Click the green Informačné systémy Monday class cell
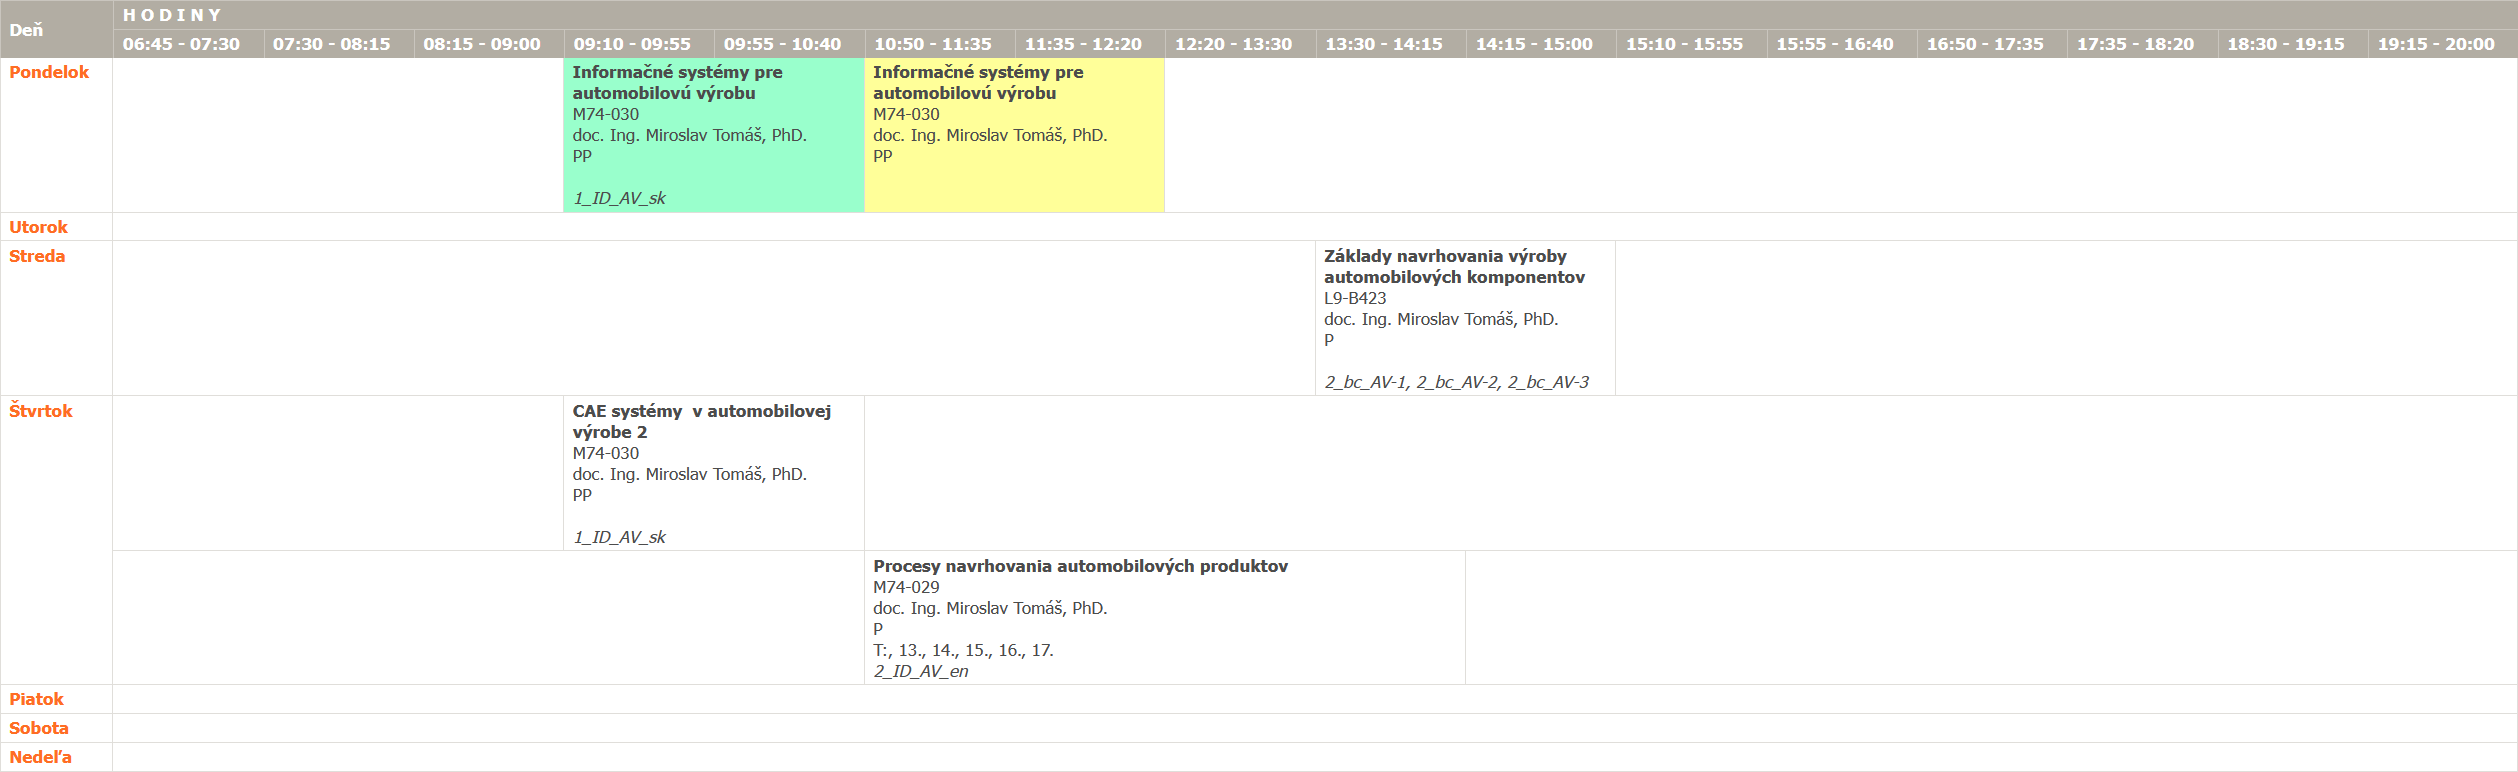 713,134
